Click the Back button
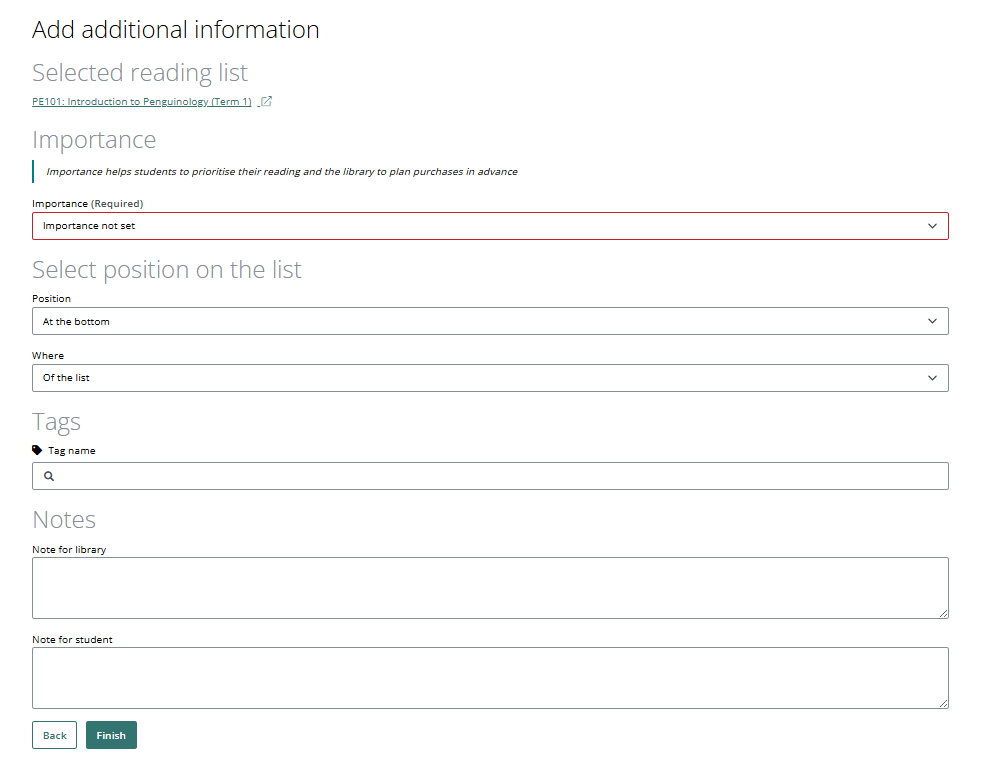Screen dimensions: 997x777 click(54, 734)
